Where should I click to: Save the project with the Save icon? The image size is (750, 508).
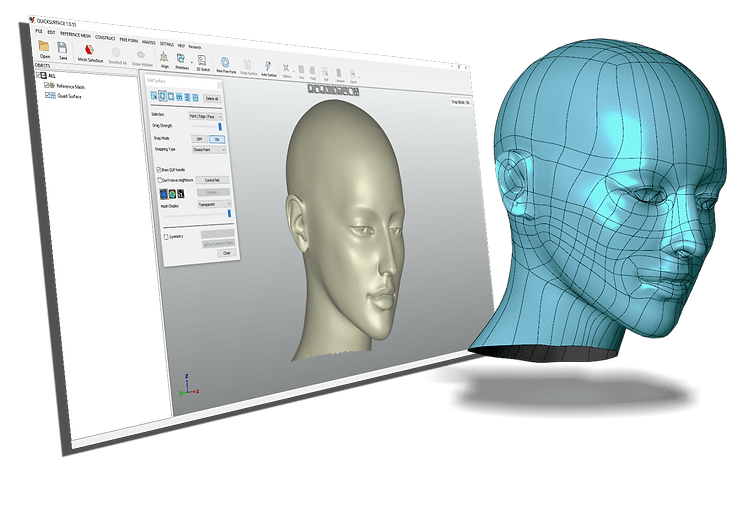pyautogui.click(x=62, y=48)
